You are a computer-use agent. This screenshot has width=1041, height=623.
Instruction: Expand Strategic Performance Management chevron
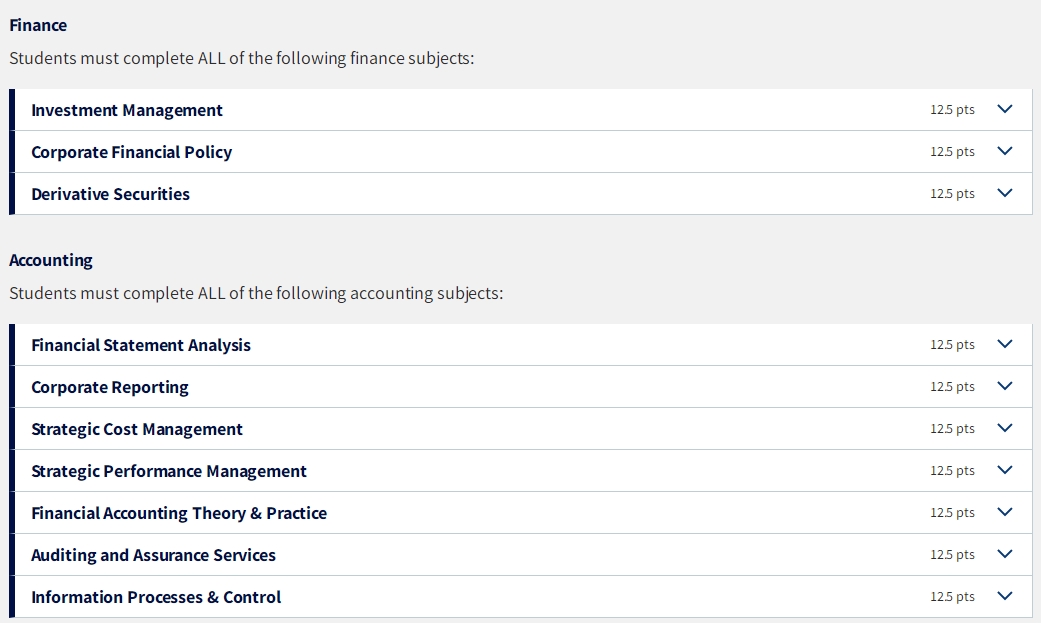click(x=1005, y=470)
